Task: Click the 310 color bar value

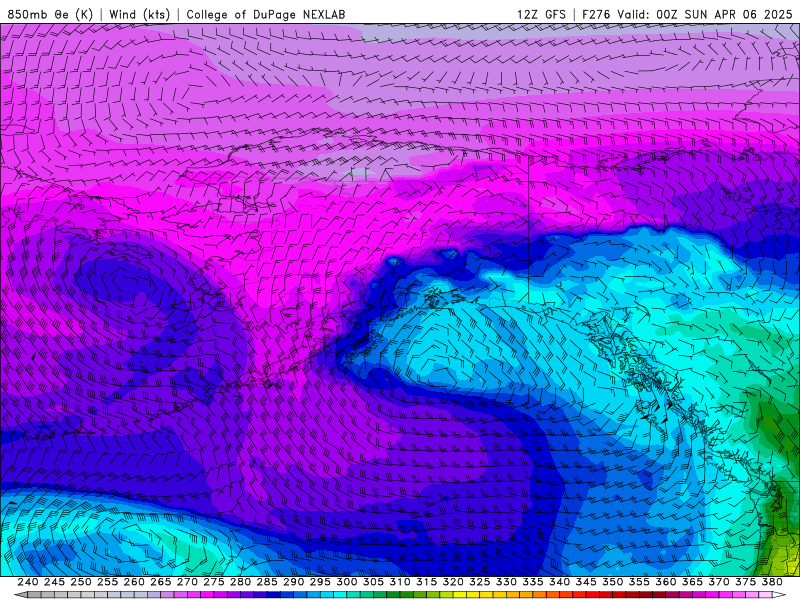Action: click(399, 582)
